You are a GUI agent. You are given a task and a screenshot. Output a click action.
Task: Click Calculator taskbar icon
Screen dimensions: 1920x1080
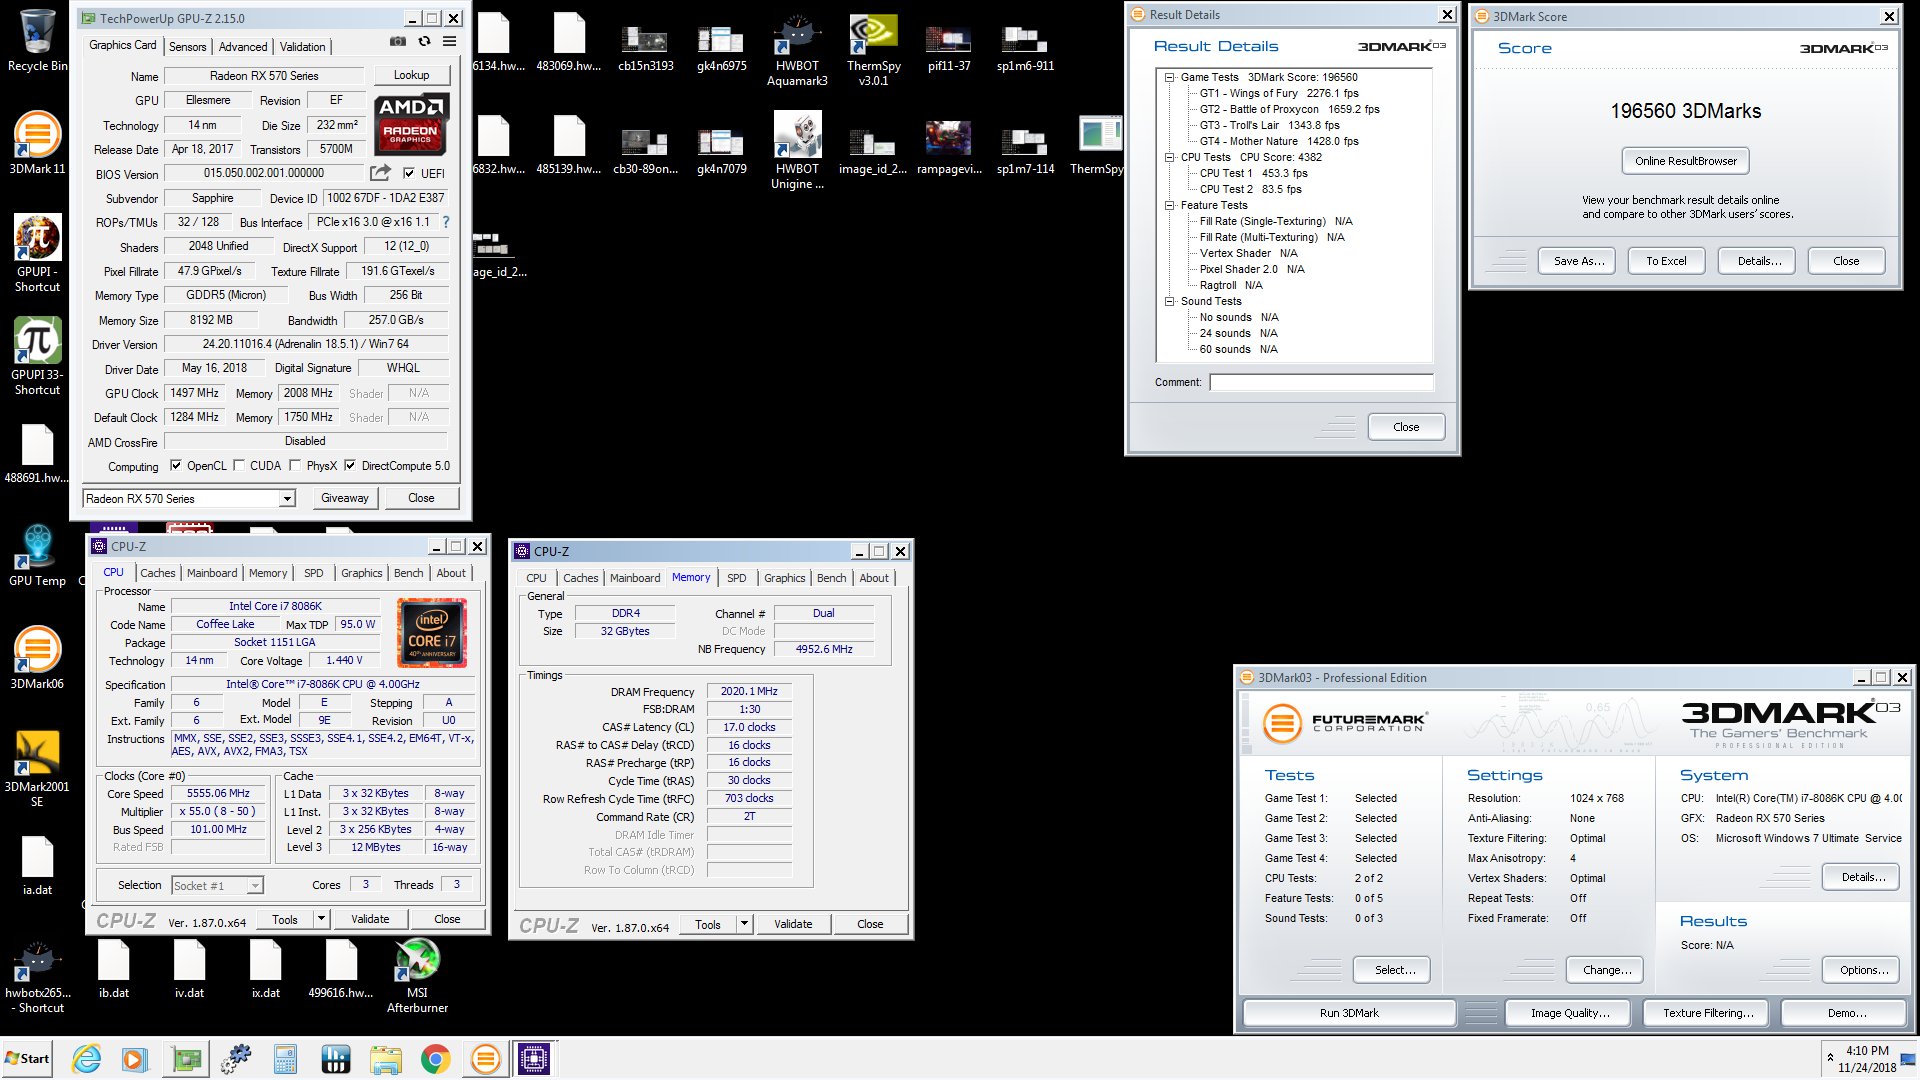(286, 1059)
